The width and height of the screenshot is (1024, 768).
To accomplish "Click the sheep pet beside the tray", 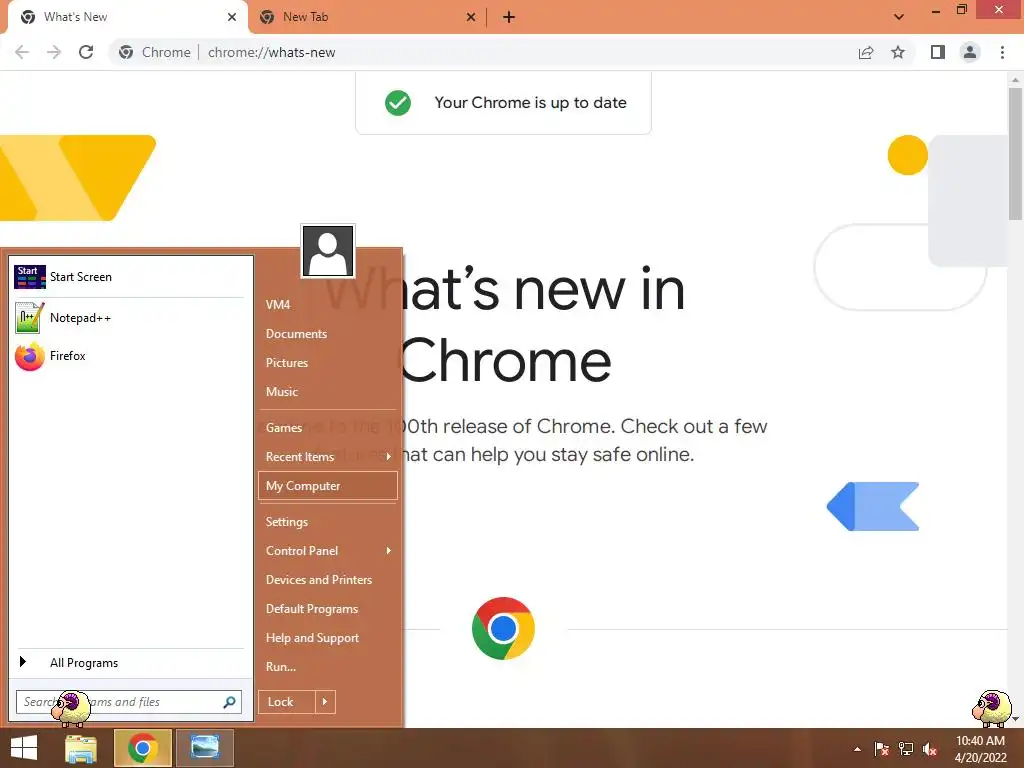I will [x=992, y=708].
